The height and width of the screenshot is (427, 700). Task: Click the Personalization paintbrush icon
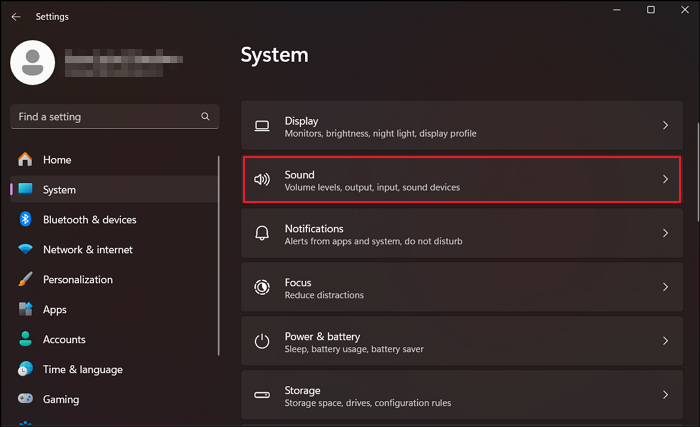25,279
